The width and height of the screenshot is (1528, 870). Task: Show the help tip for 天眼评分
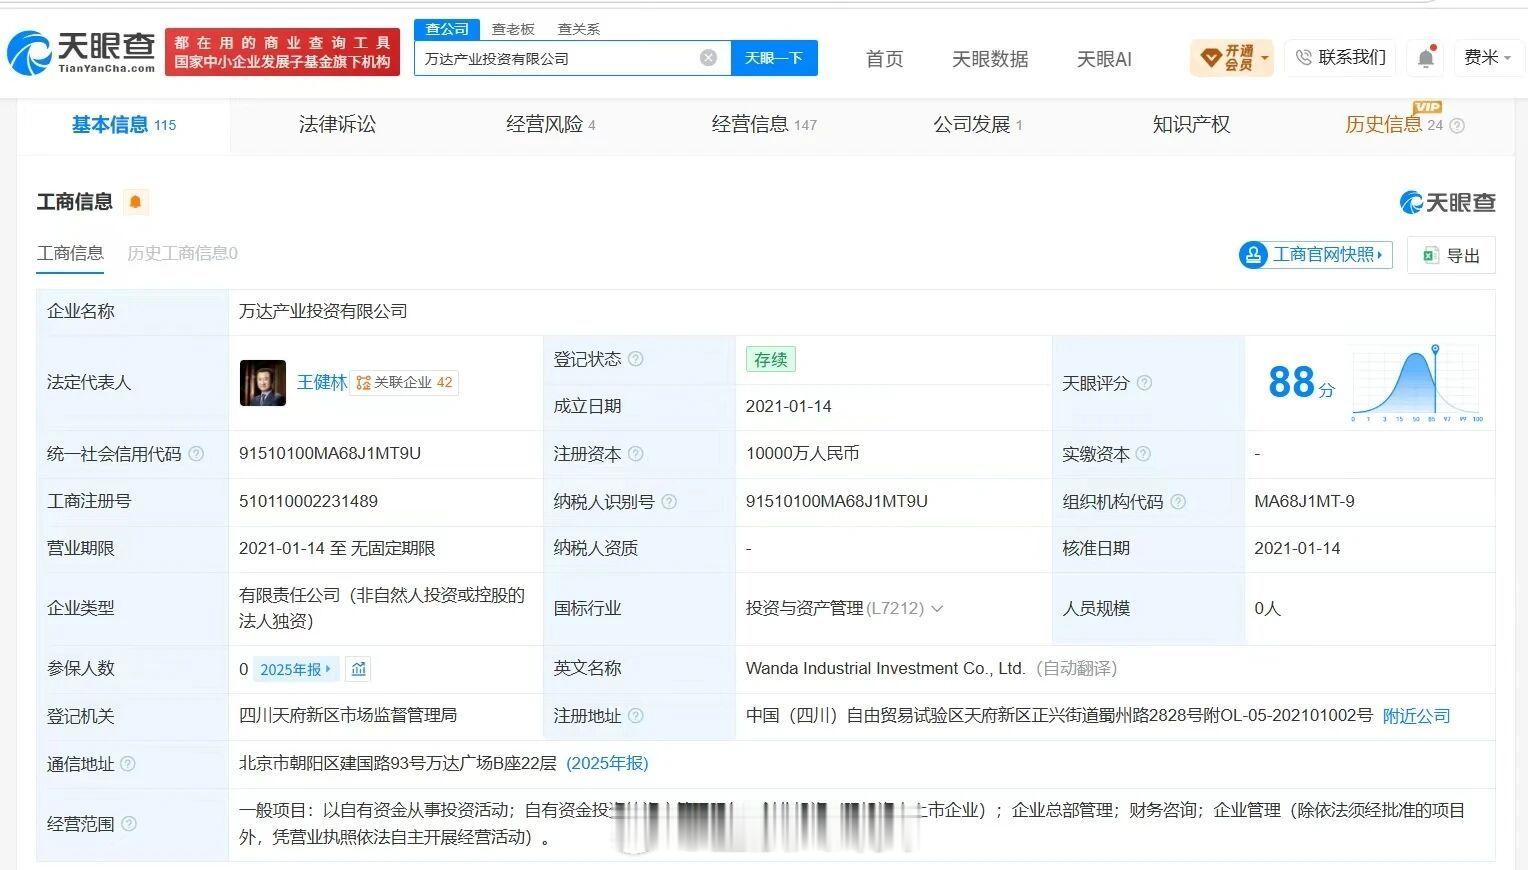click(x=1144, y=383)
